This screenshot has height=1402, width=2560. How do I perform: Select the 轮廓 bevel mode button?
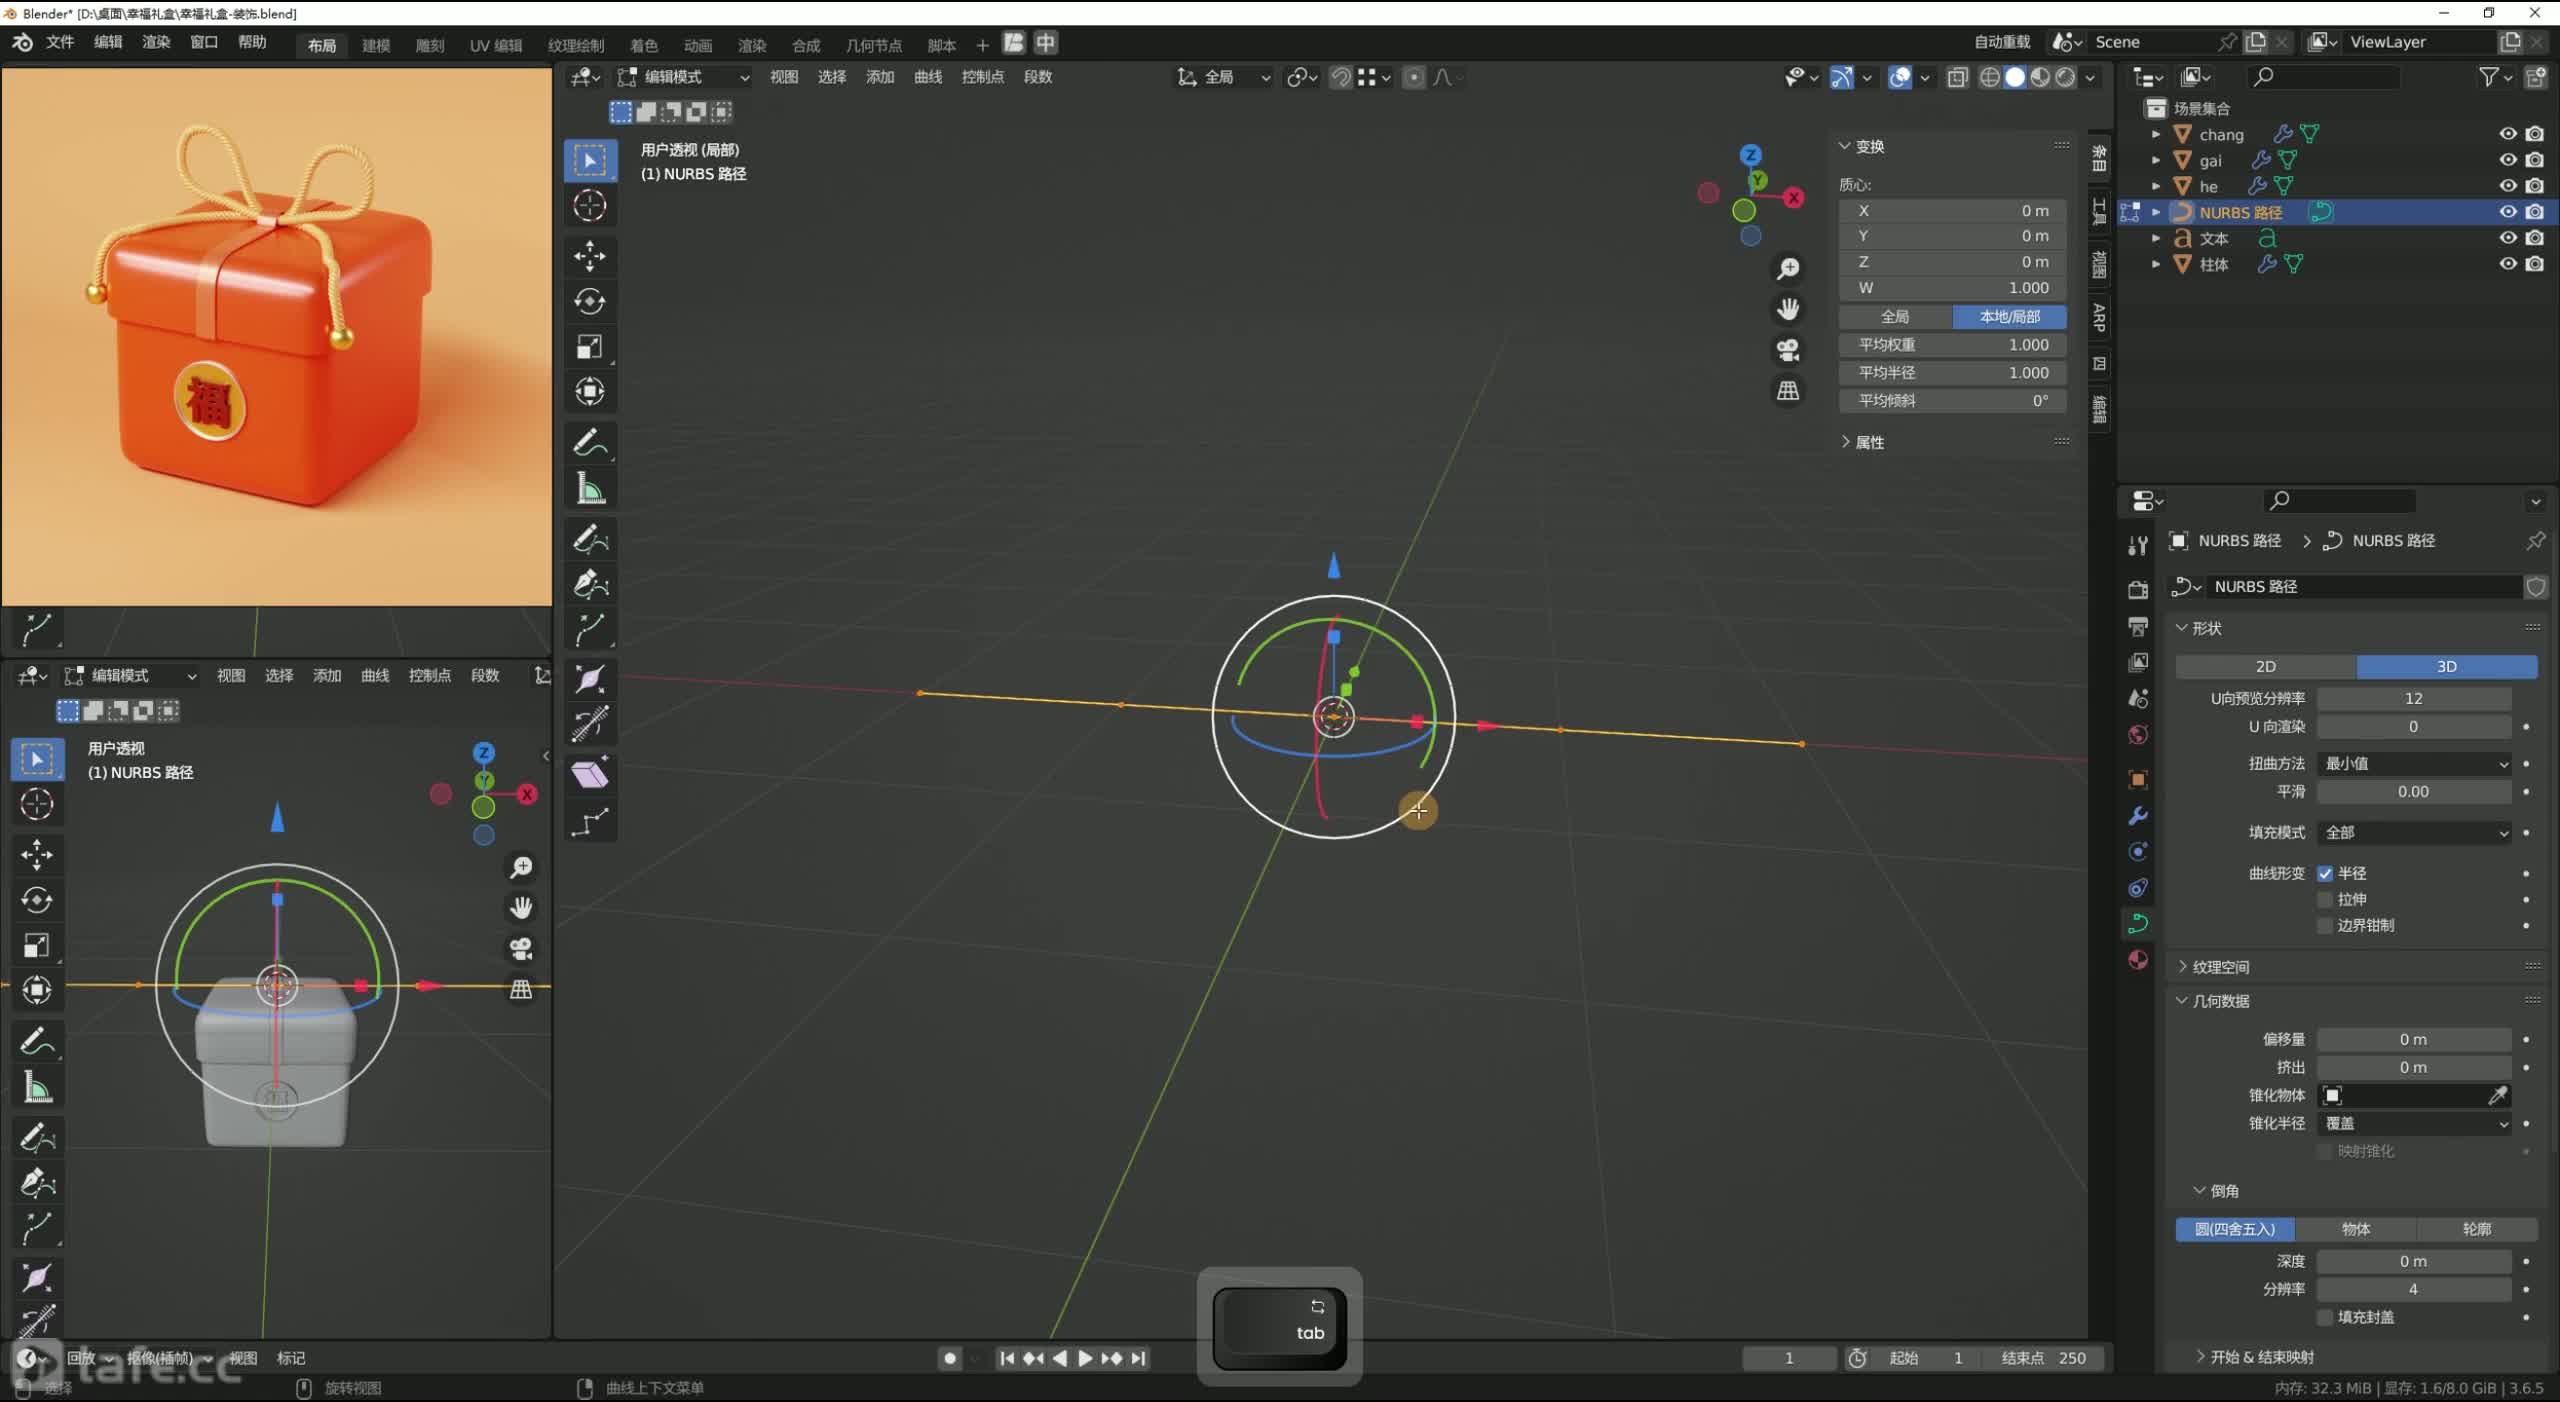(2477, 1229)
